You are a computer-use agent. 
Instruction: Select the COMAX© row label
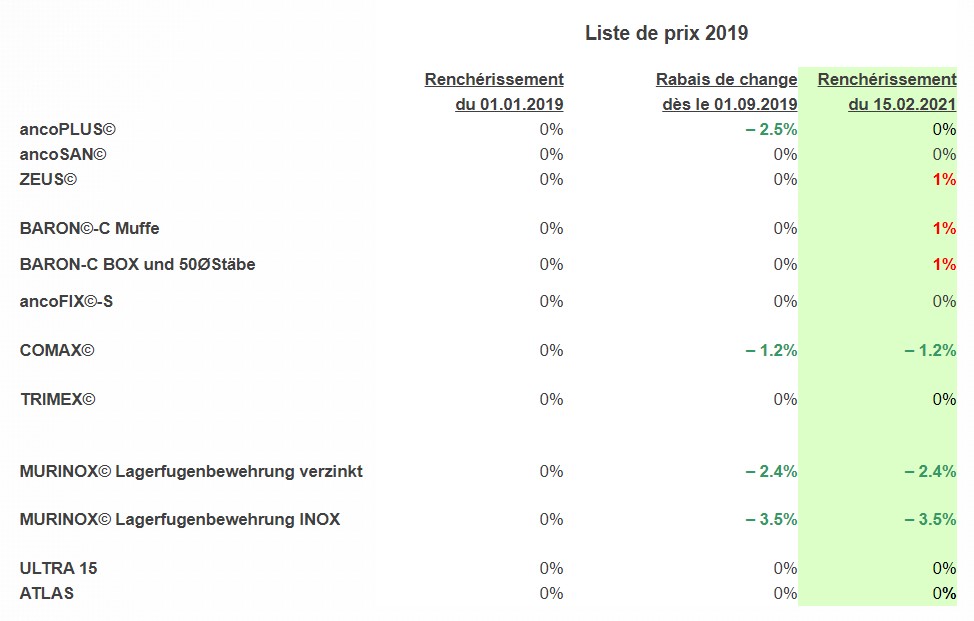(x=57, y=350)
